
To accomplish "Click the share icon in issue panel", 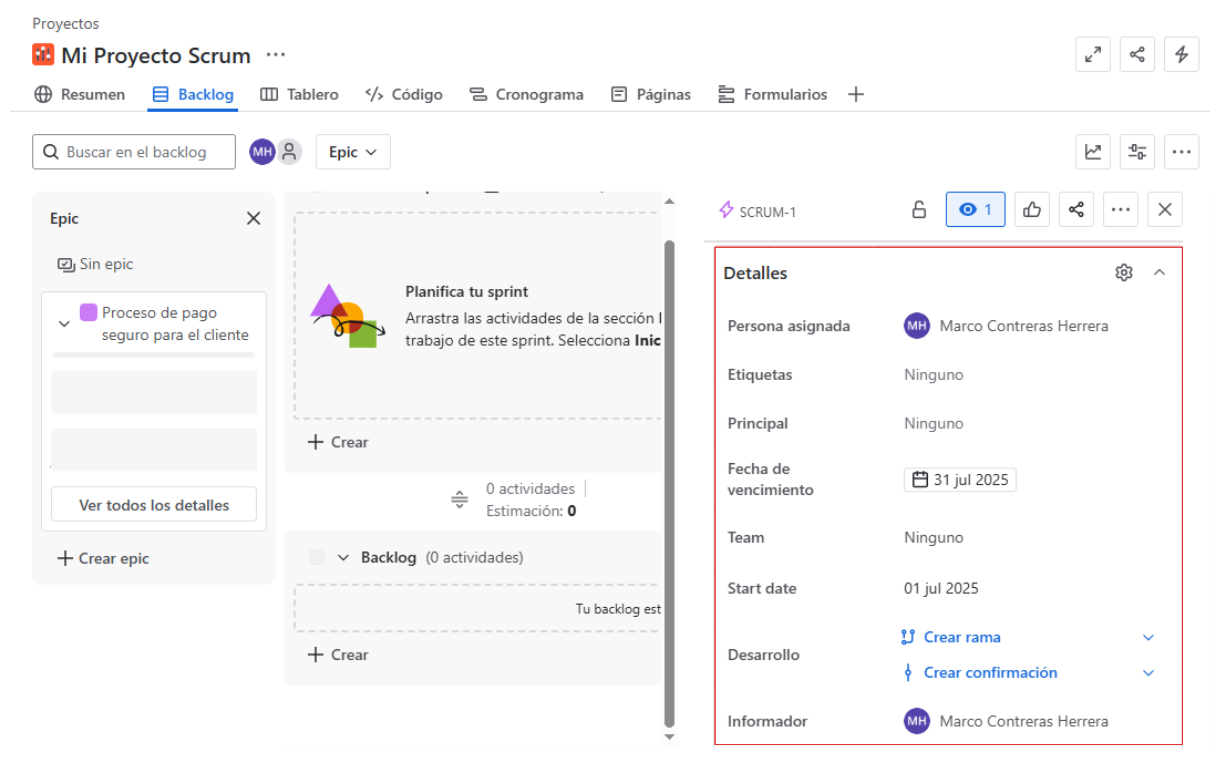I will (x=1076, y=210).
